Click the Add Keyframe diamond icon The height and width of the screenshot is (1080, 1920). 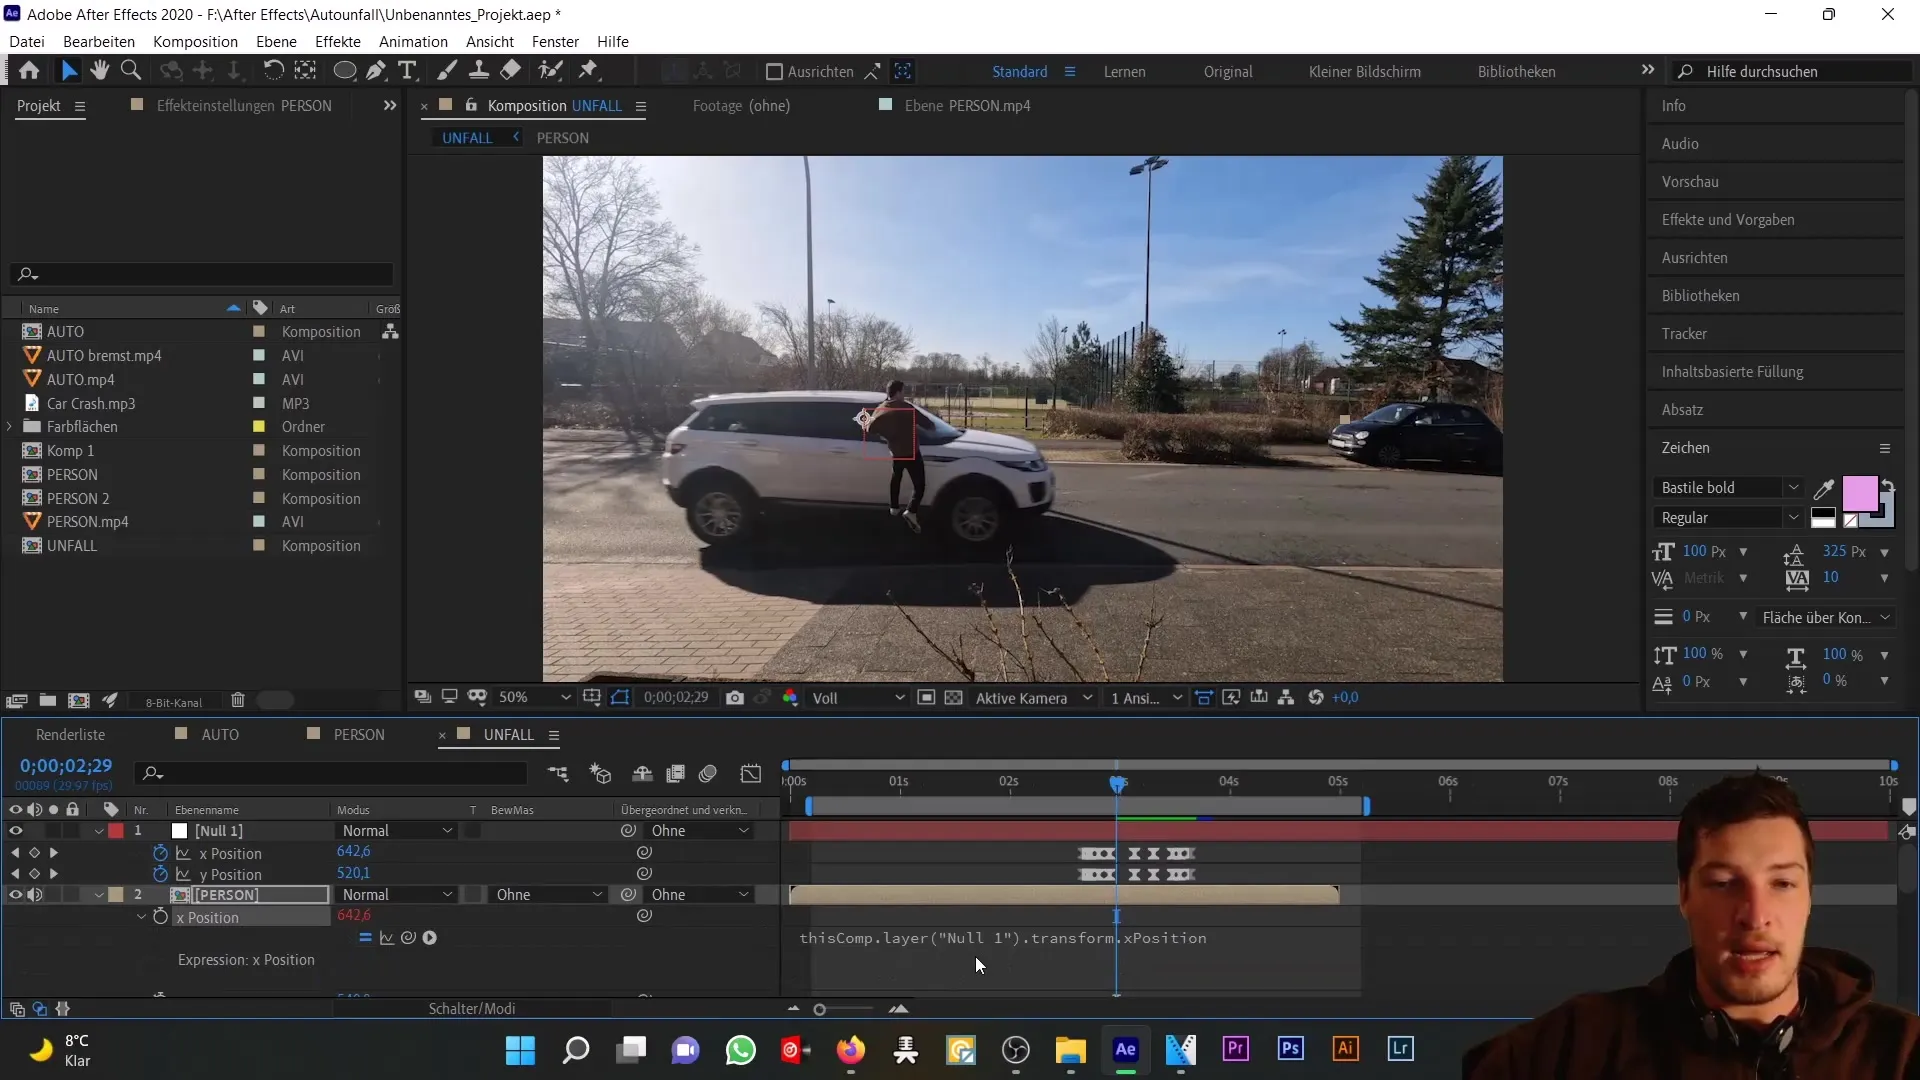pyautogui.click(x=34, y=852)
